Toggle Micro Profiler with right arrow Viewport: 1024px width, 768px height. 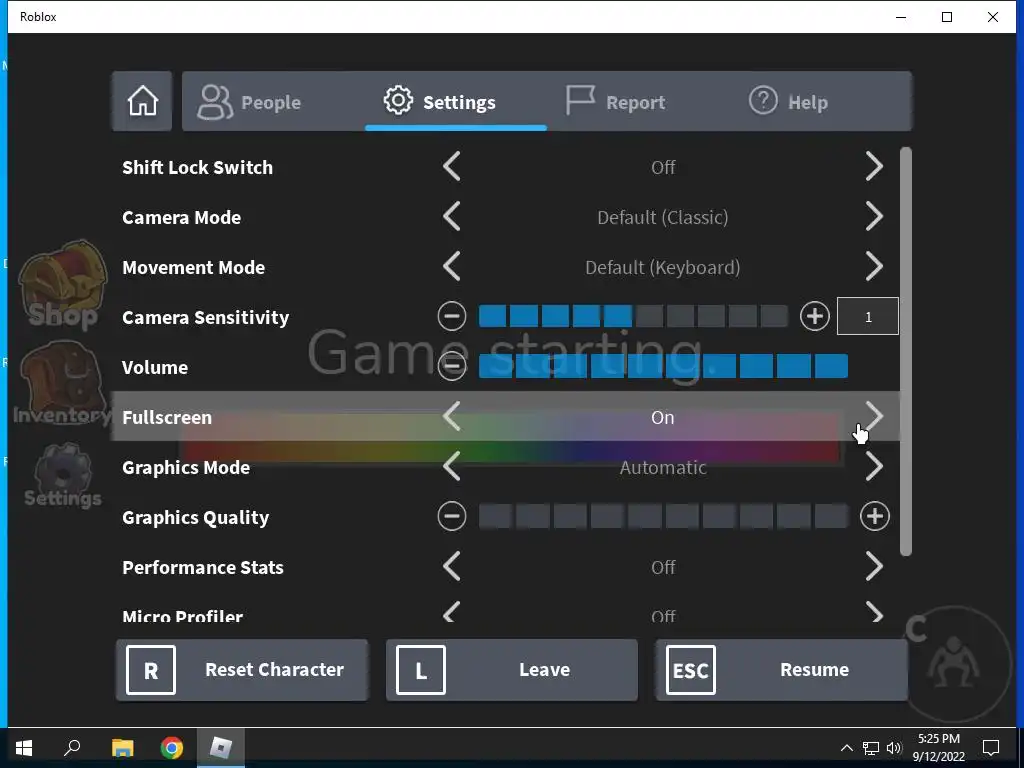coord(874,613)
